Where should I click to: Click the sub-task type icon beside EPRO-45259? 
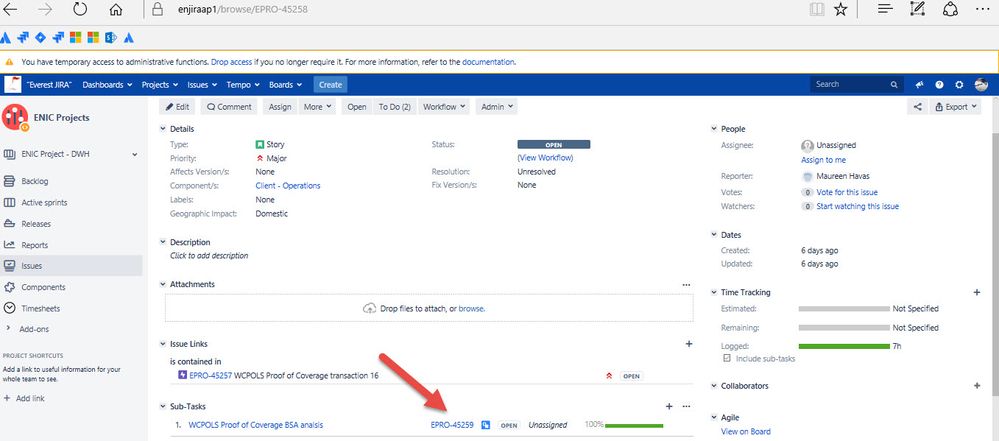pyautogui.click(x=485, y=425)
